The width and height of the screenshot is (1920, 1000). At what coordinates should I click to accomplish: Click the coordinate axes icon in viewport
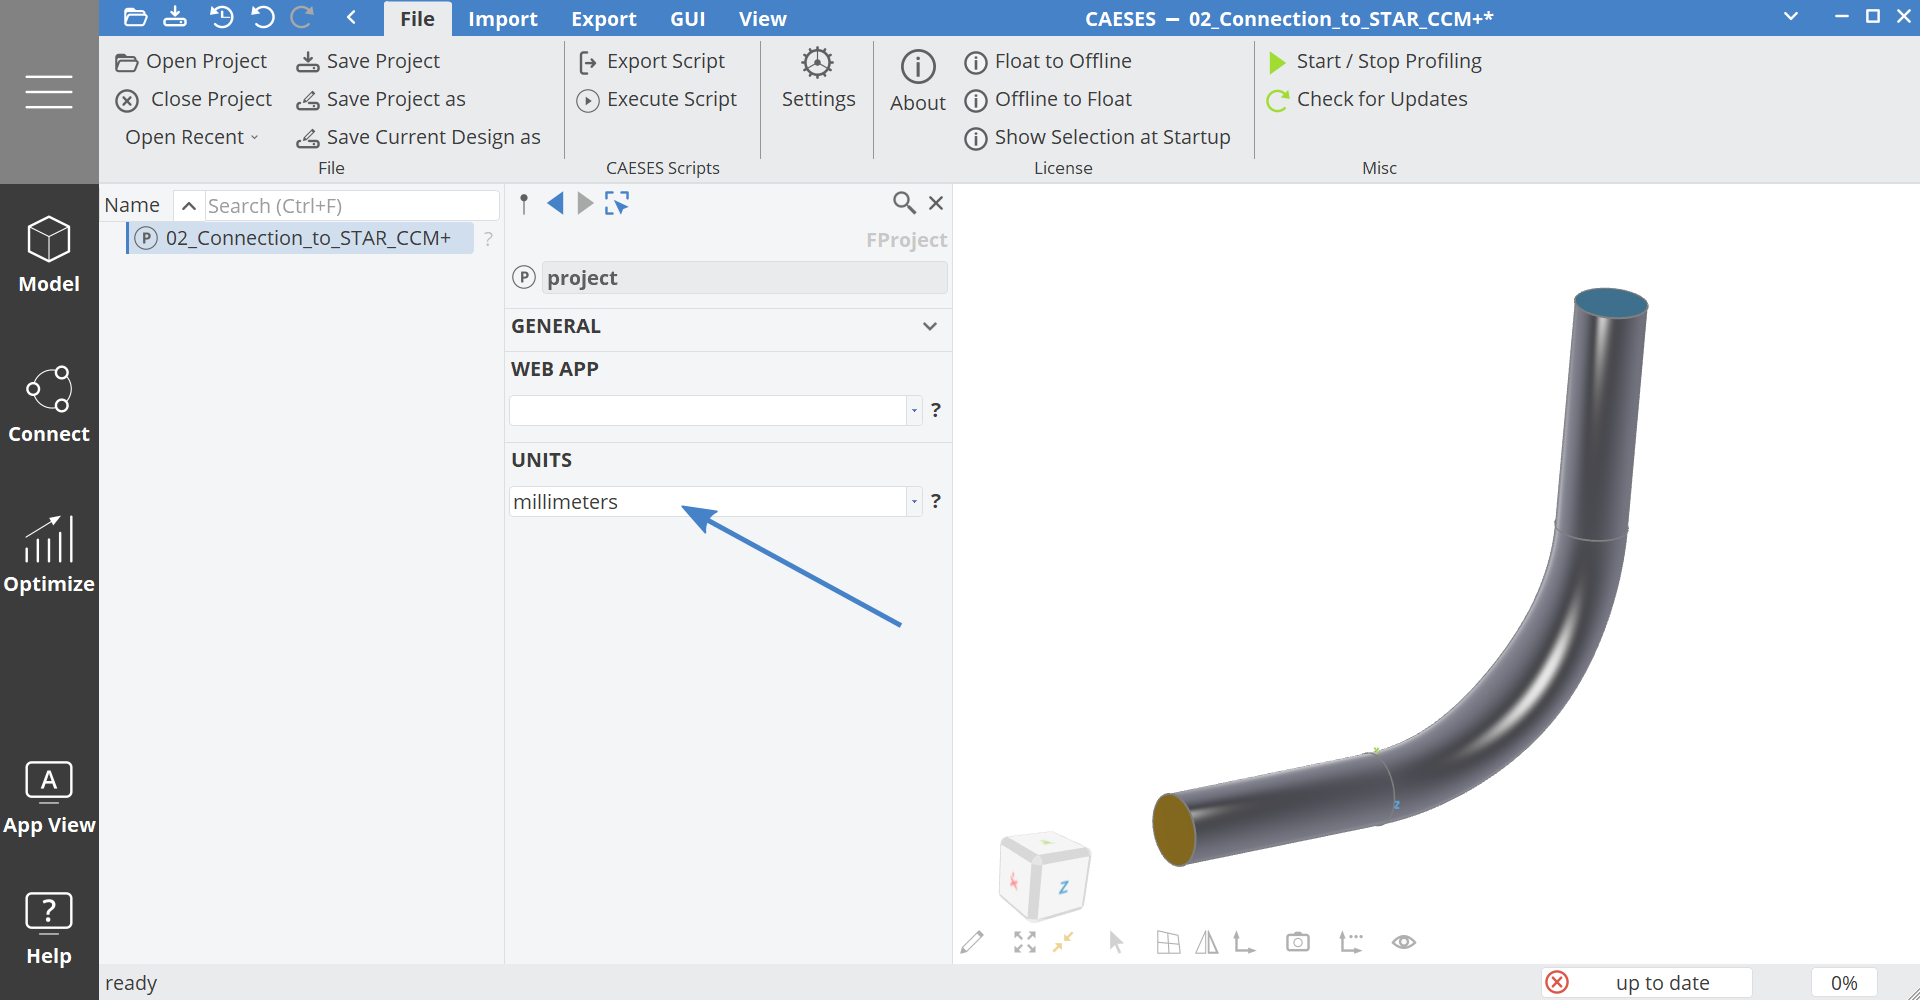point(1245,942)
